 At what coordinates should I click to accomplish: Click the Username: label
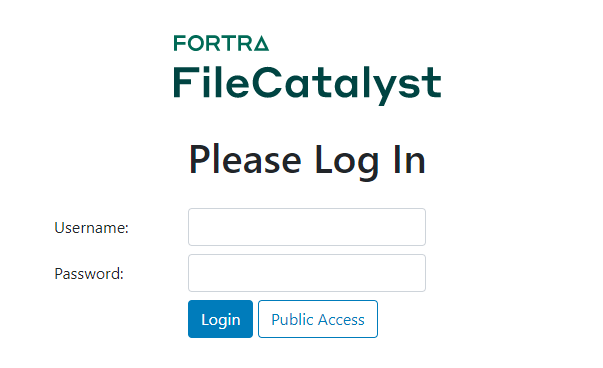pos(92,228)
